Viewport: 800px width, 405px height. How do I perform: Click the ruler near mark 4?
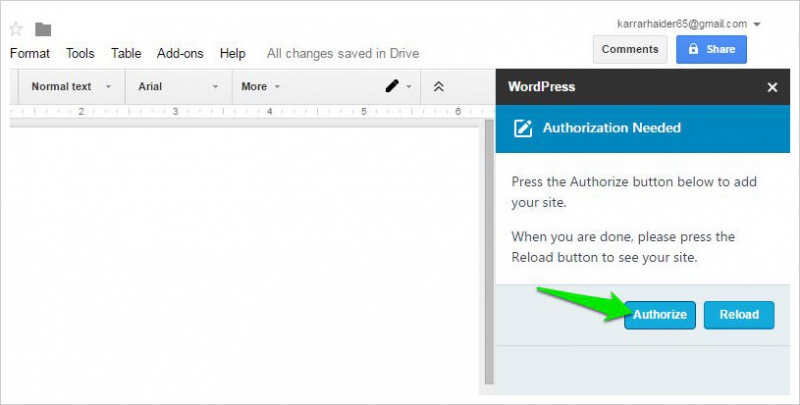coord(269,111)
